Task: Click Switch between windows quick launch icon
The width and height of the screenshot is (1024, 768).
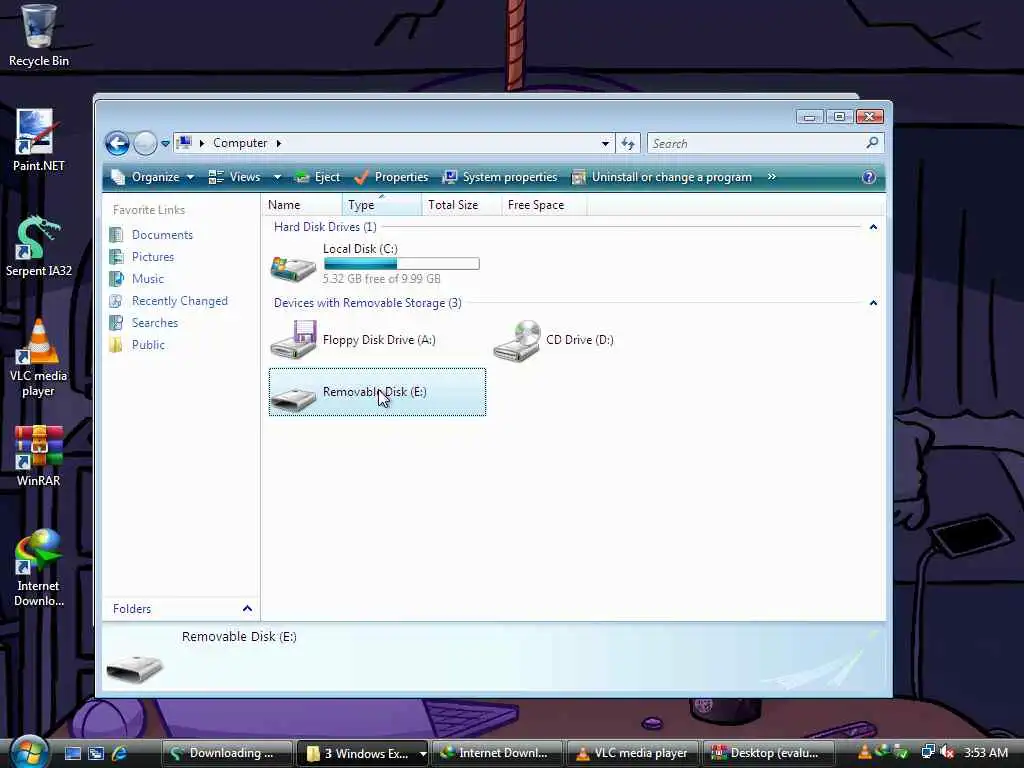Action: [x=96, y=753]
